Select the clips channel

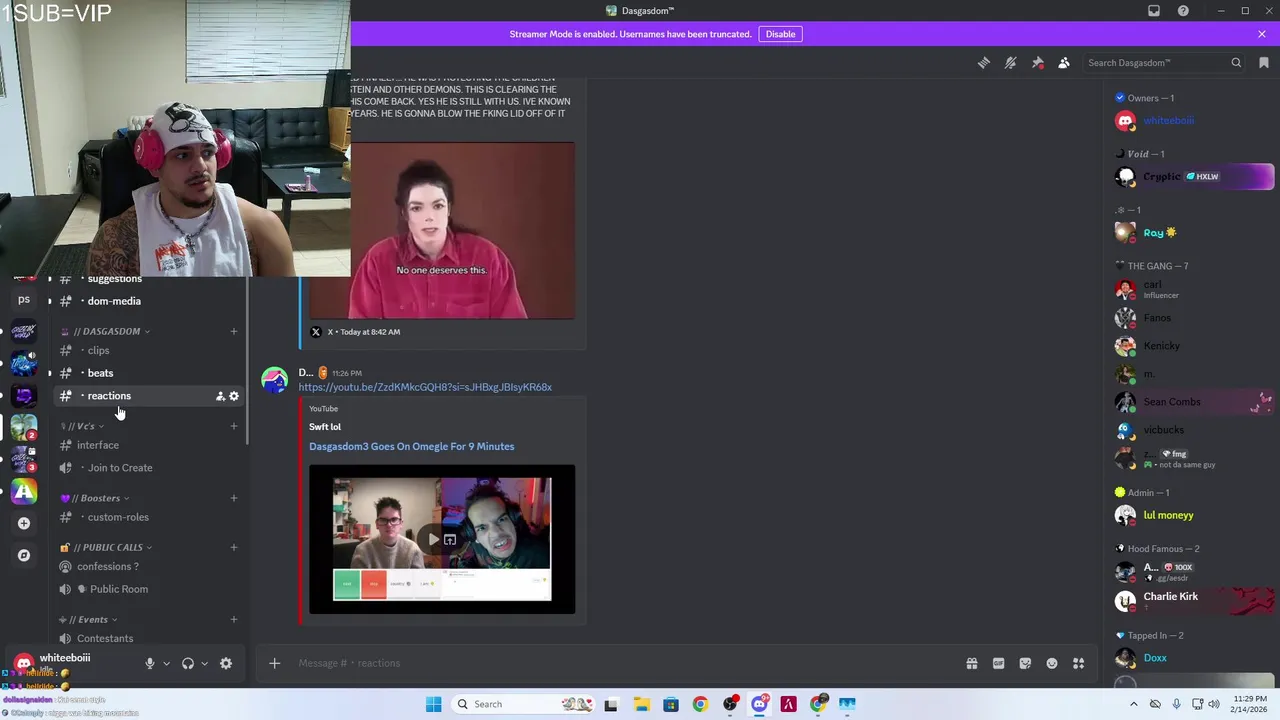point(148,350)
